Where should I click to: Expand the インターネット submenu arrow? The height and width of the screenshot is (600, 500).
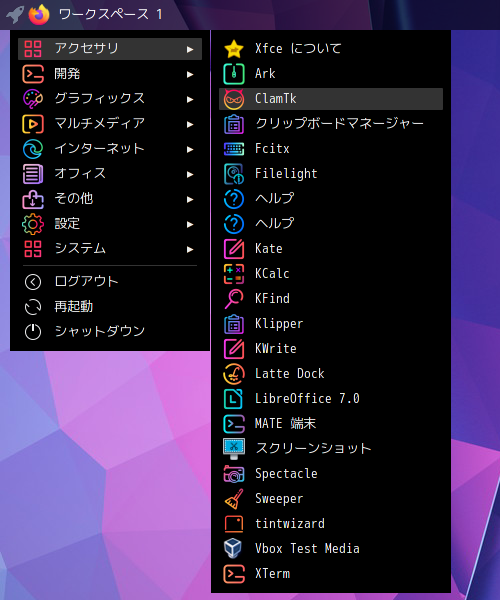click(x=190, y=149)
